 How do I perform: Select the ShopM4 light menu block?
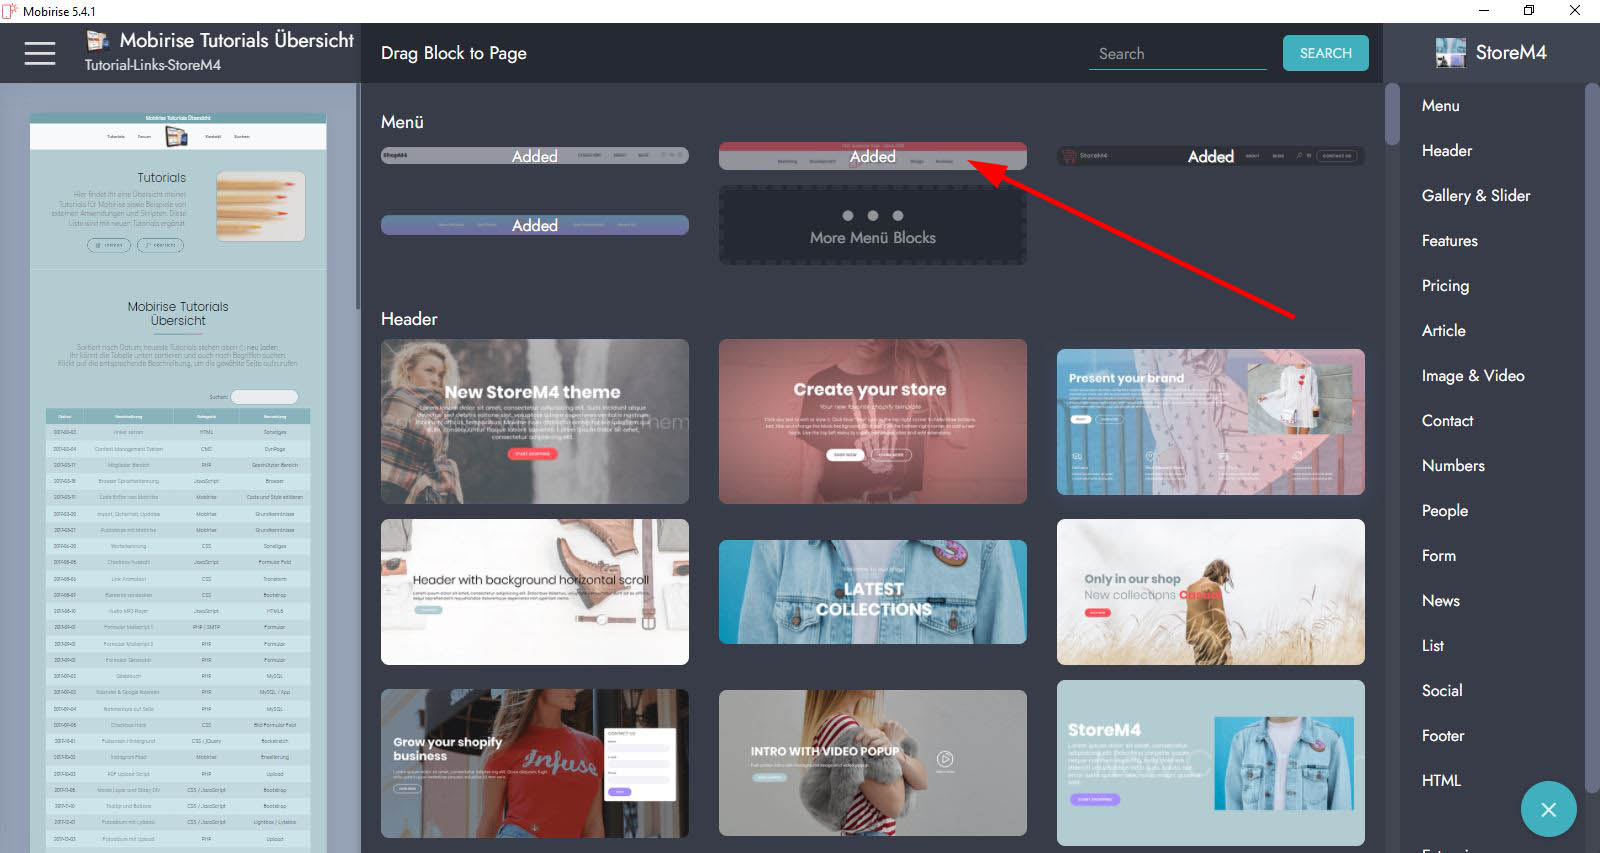coord(535,156)
